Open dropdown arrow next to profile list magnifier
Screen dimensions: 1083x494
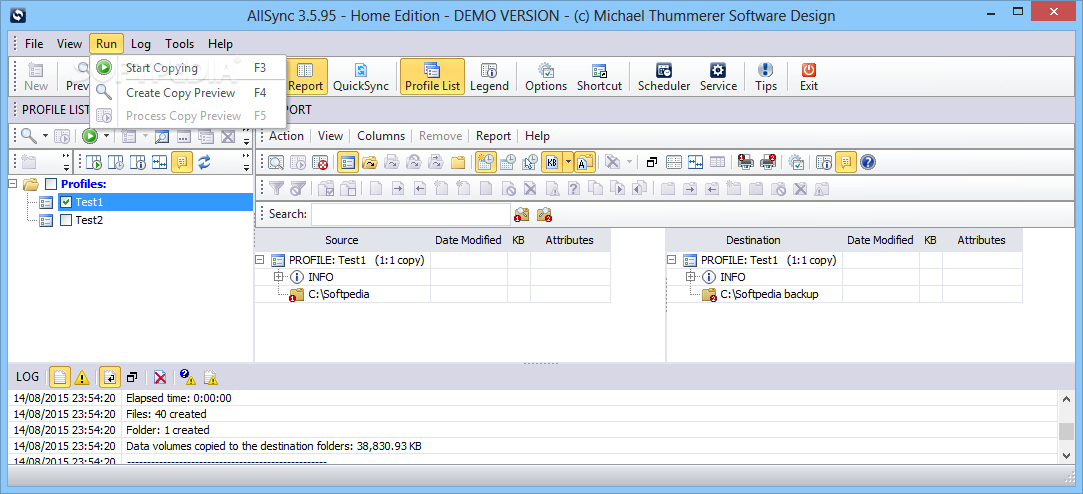pyautogui.click(x=46, y=136)
